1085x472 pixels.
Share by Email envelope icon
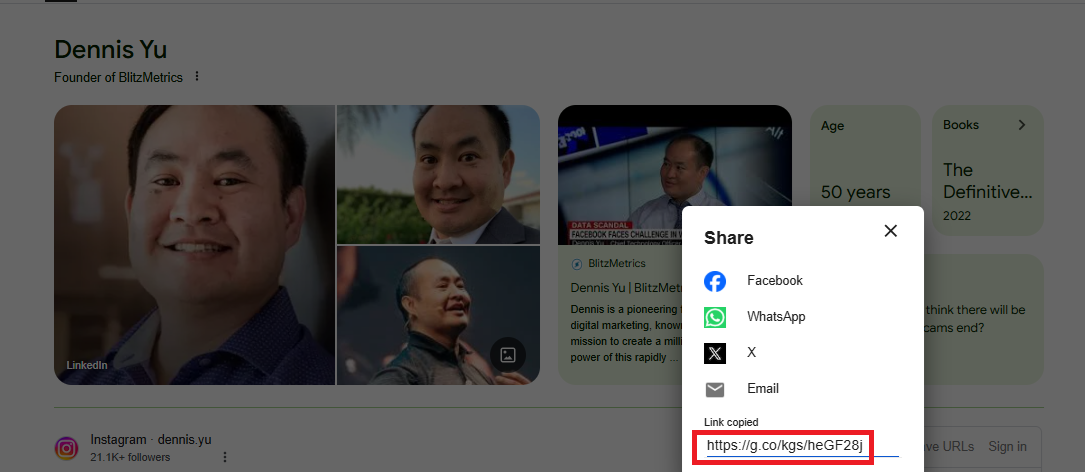(715, 390)
